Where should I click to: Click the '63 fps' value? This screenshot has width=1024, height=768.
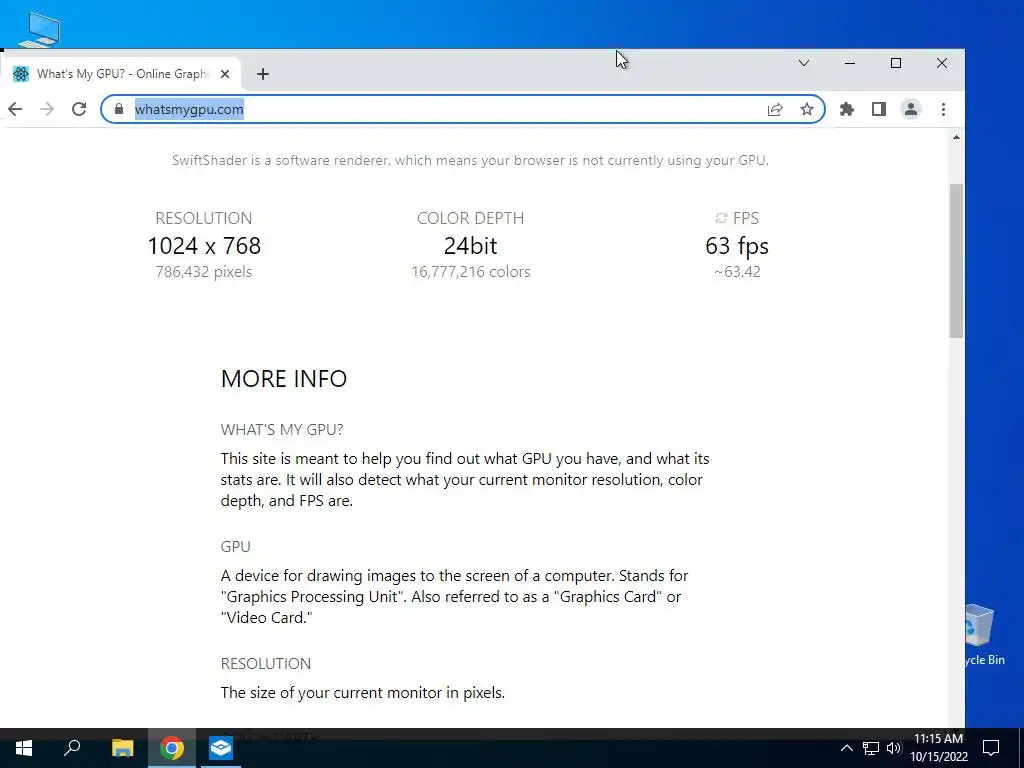(737, 246)
